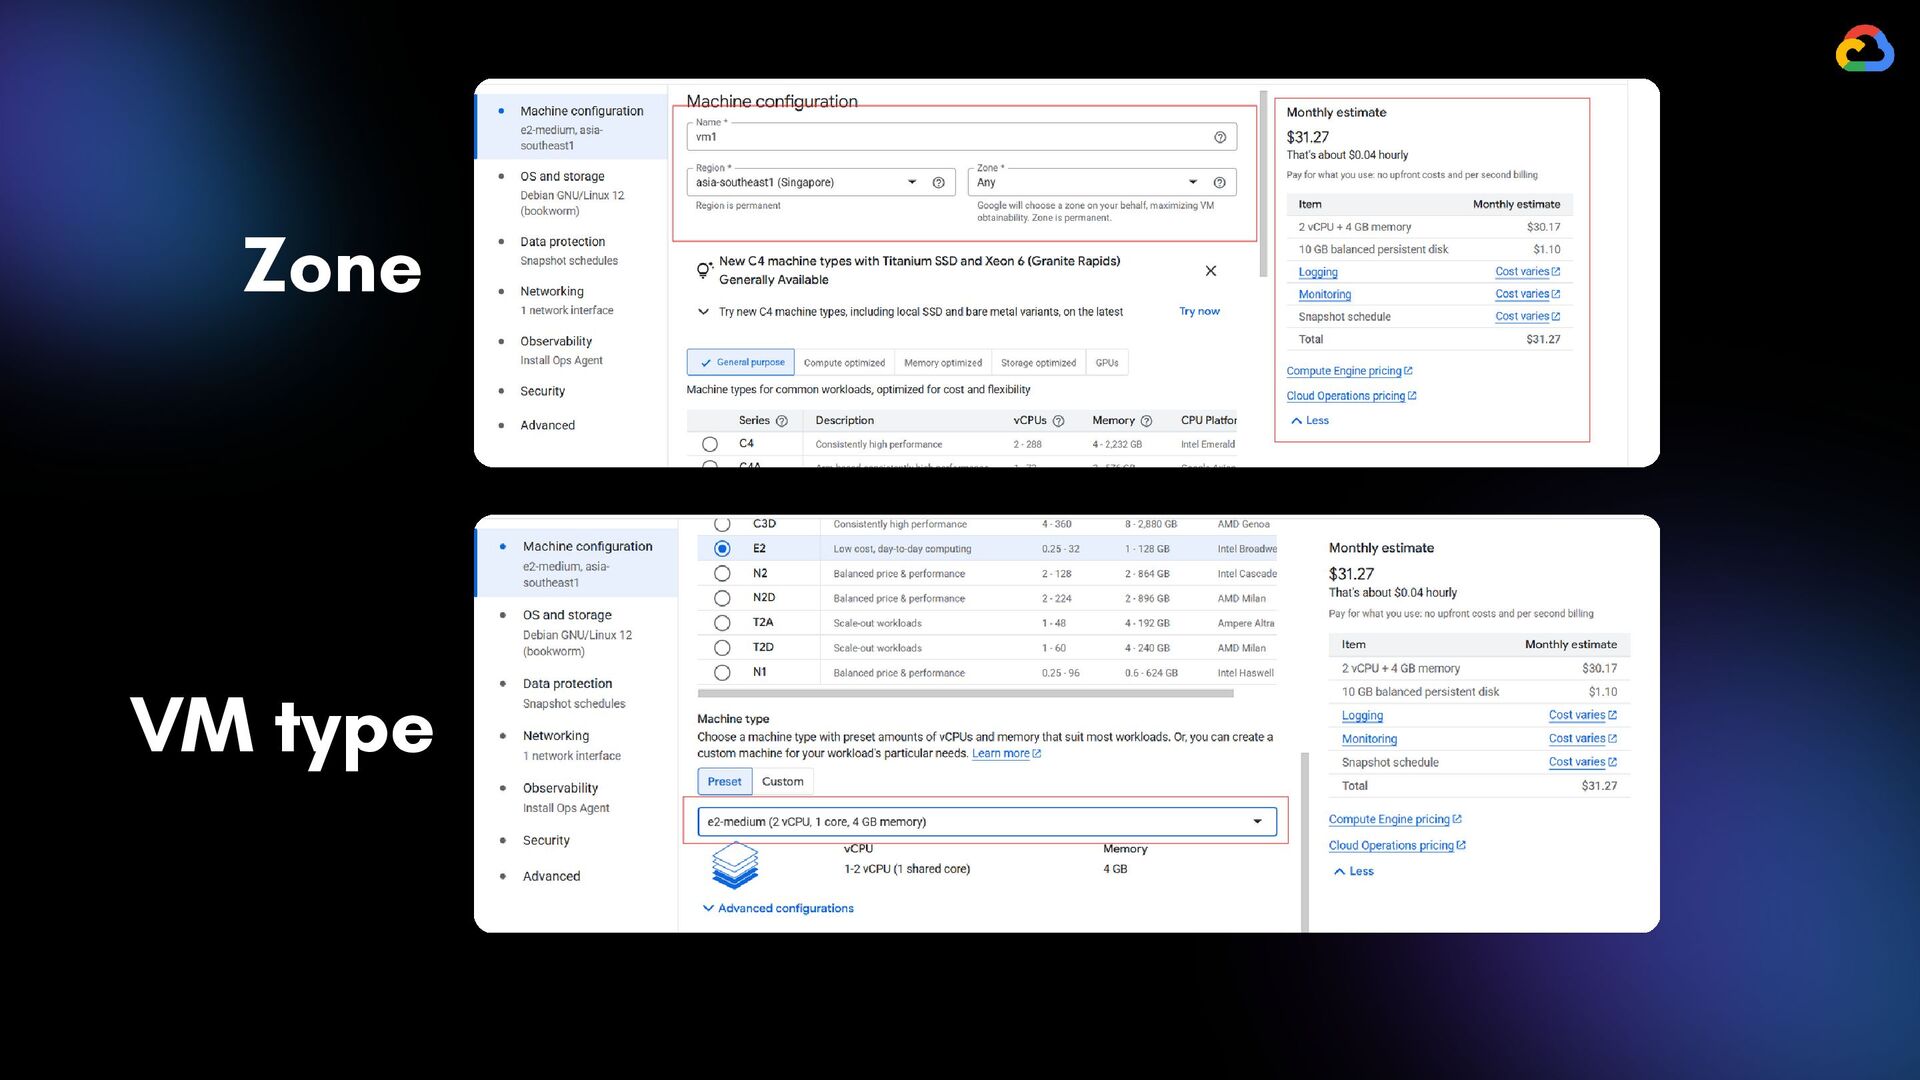Click the series table horizontal scrollbar
This screenshot has height=1080, width=1920.
pos(965,693)
